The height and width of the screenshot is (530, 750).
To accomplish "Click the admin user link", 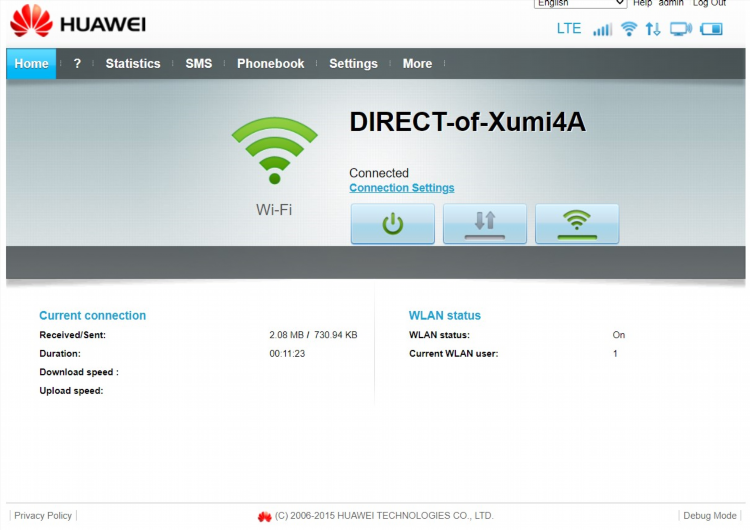I will coord(671,3).
